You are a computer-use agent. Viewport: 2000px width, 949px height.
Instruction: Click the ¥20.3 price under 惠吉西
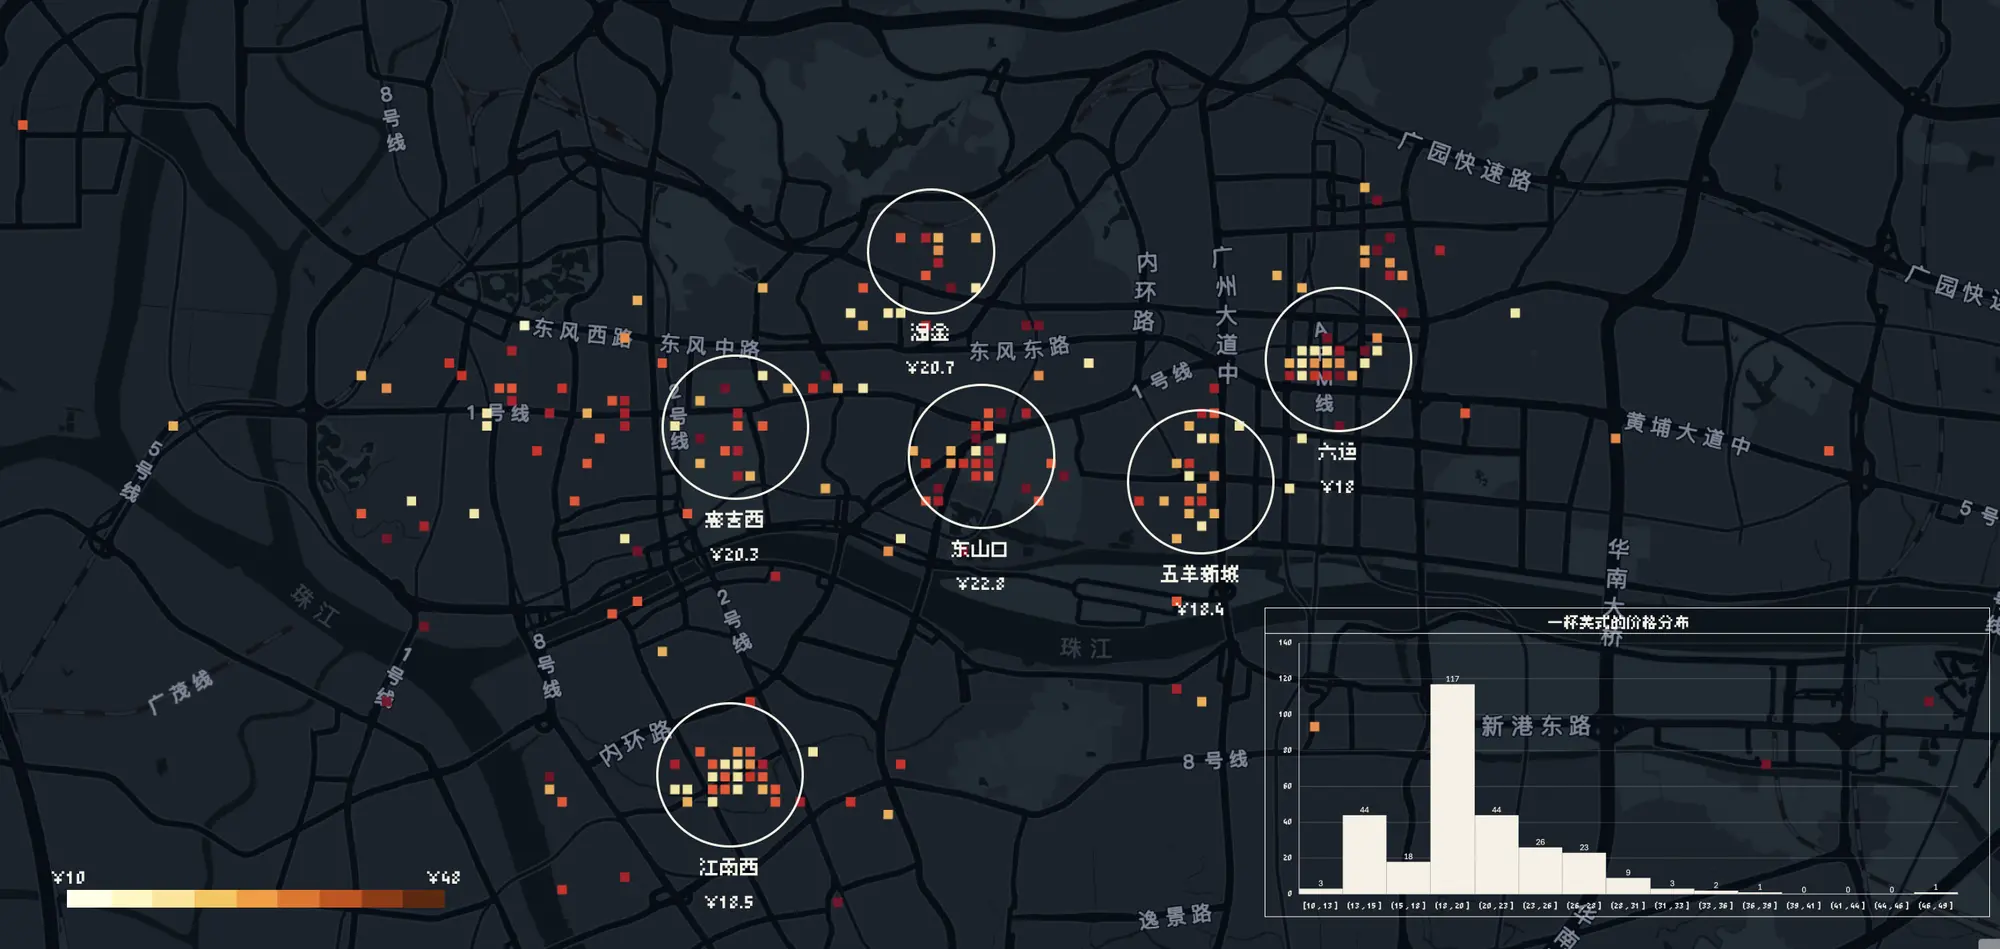click(734, 554)
